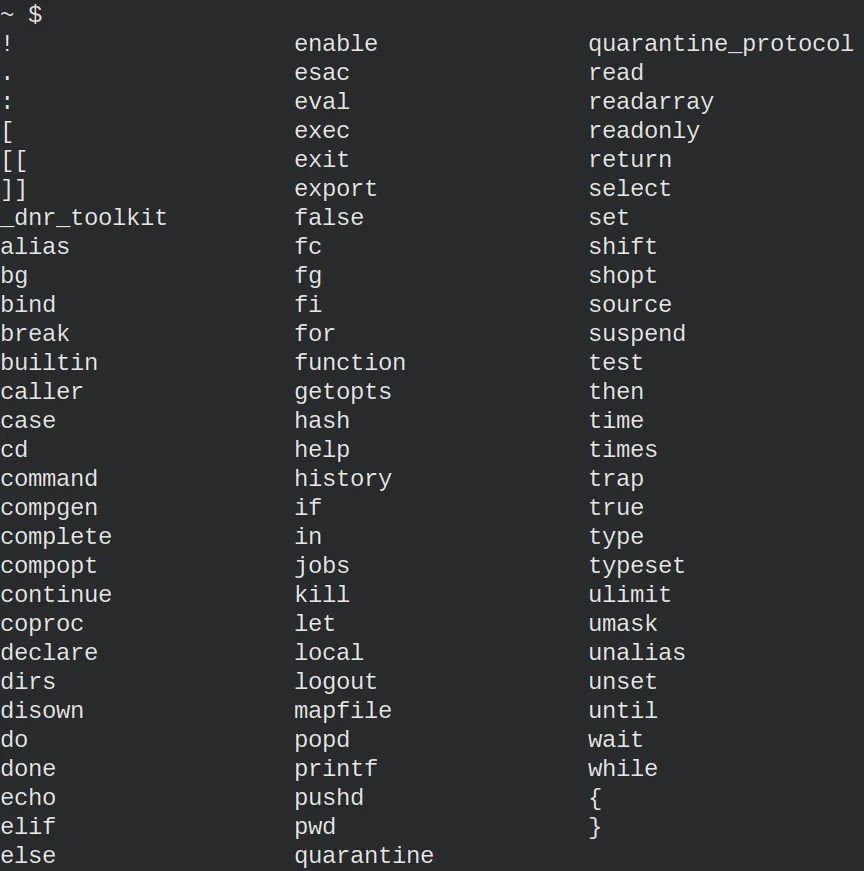Click the 'typeset' entry
The height and width of the screenshot is (871, 864).
point(637,566)
